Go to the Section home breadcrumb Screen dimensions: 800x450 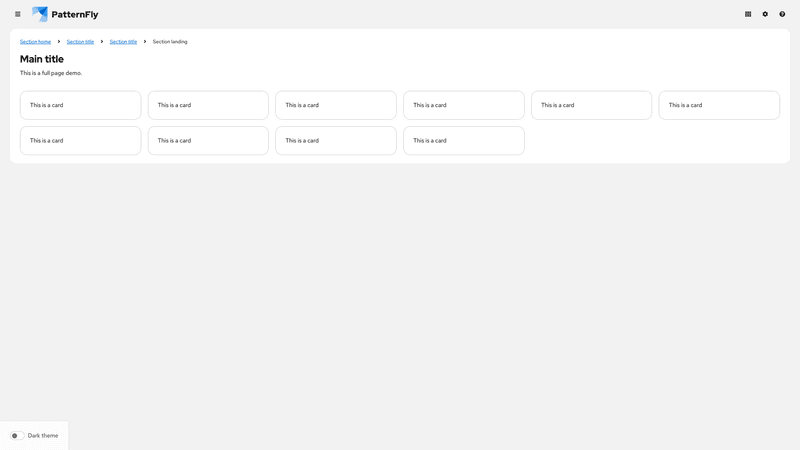pos(35,42)
